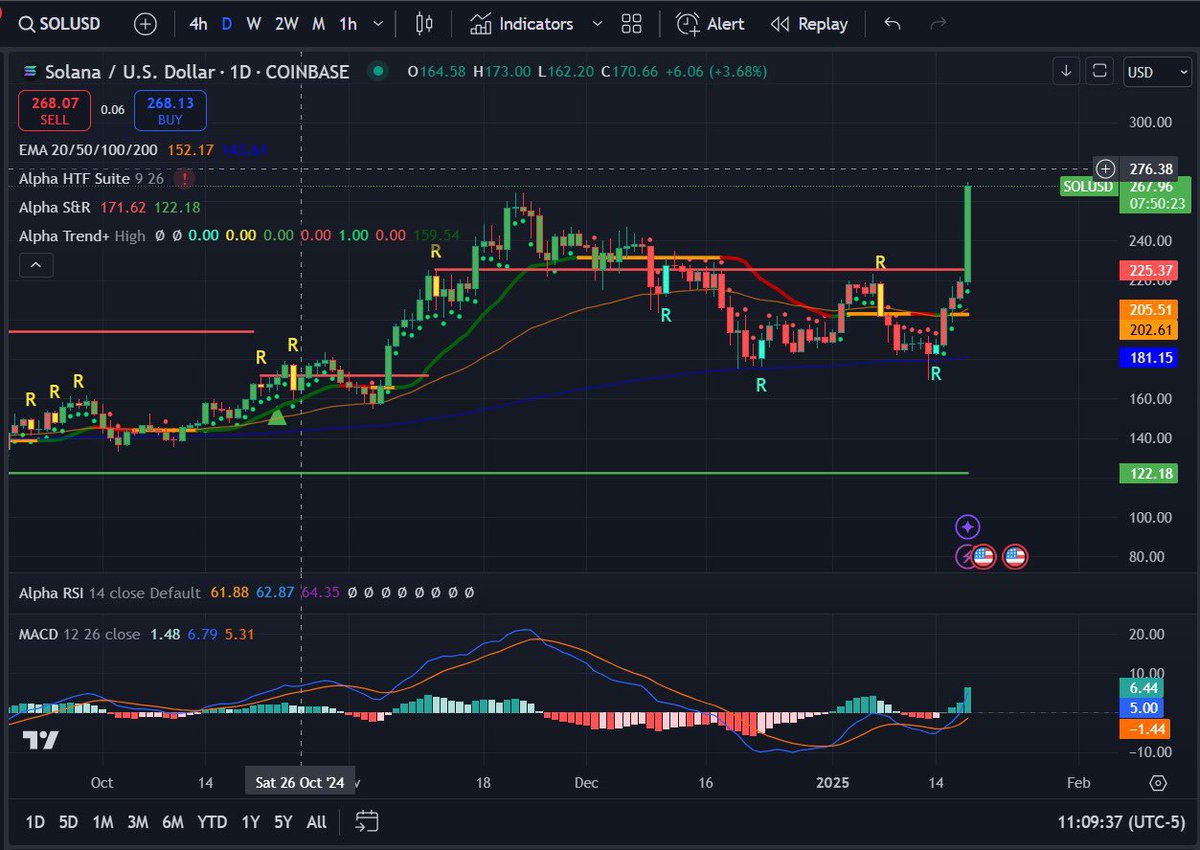Open the SOLUSD symbol search
Screen dimensions: 1200x850
tap(60, 24)
